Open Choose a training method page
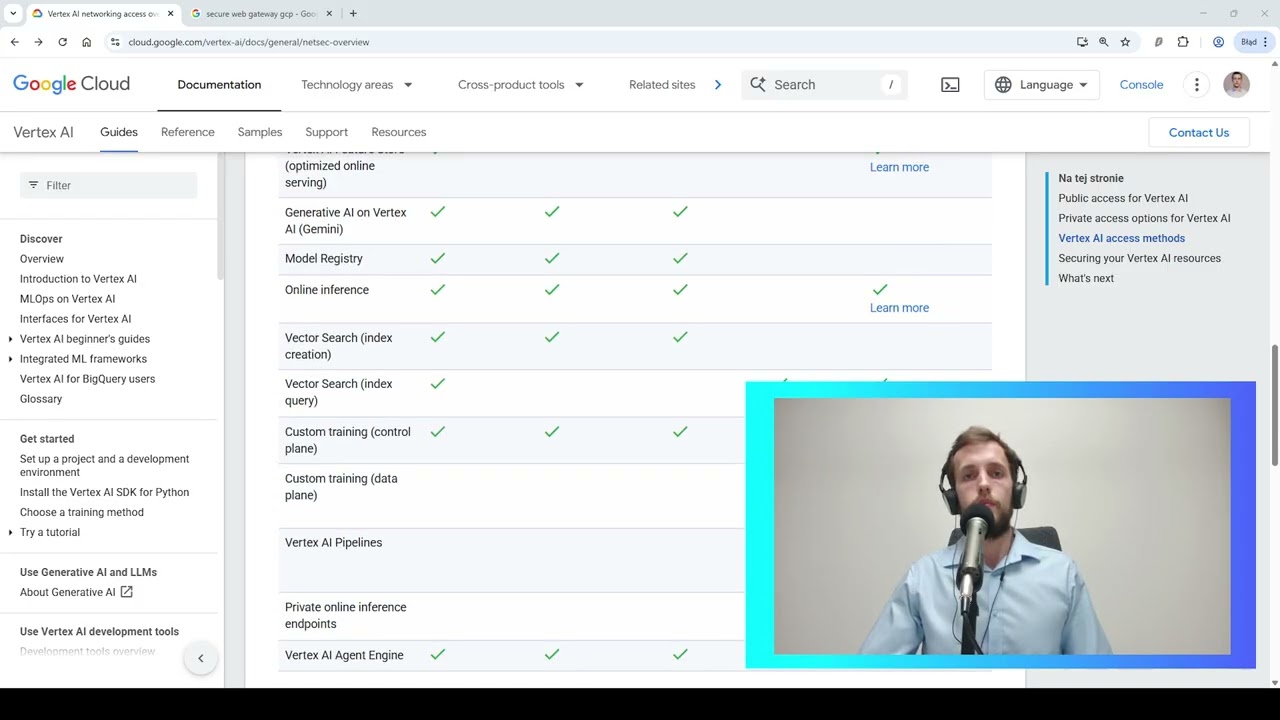 (82, 512)
